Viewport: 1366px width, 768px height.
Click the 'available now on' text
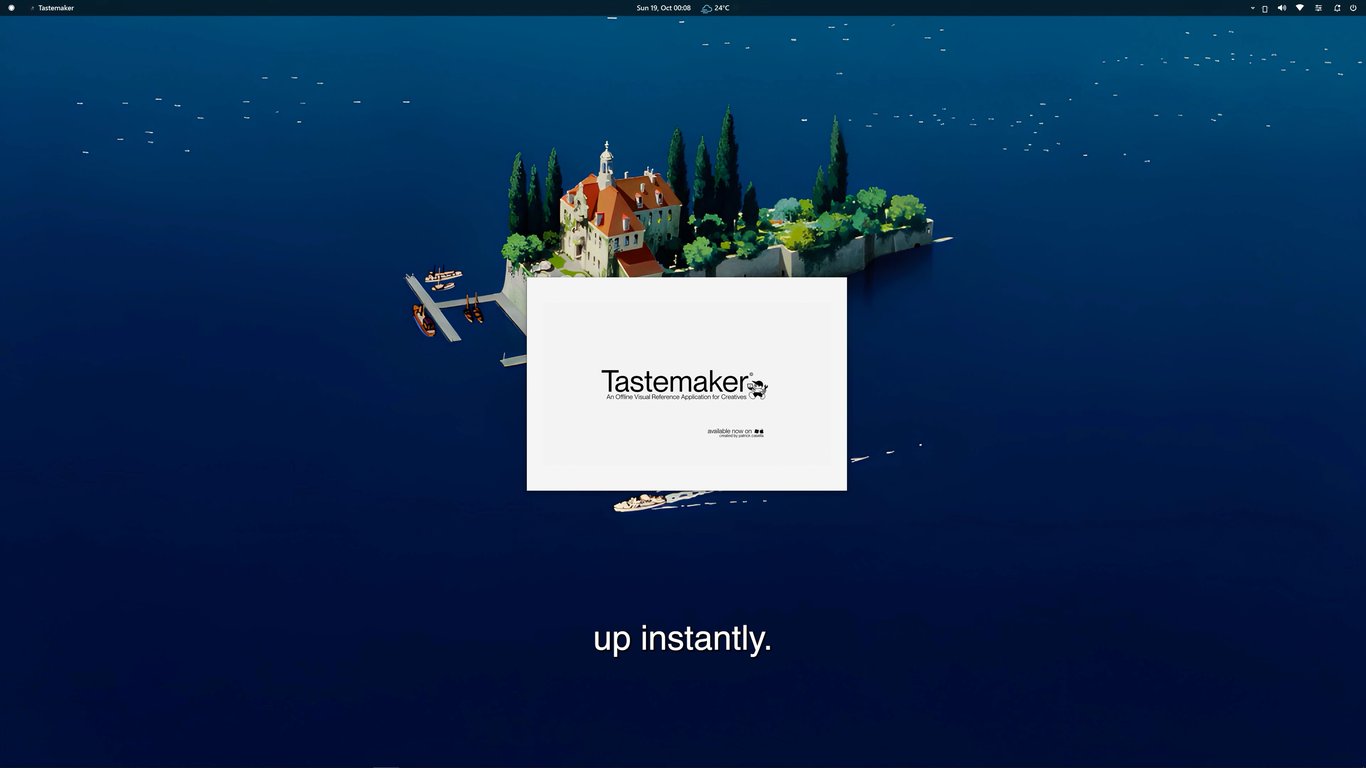coord(729,431)
